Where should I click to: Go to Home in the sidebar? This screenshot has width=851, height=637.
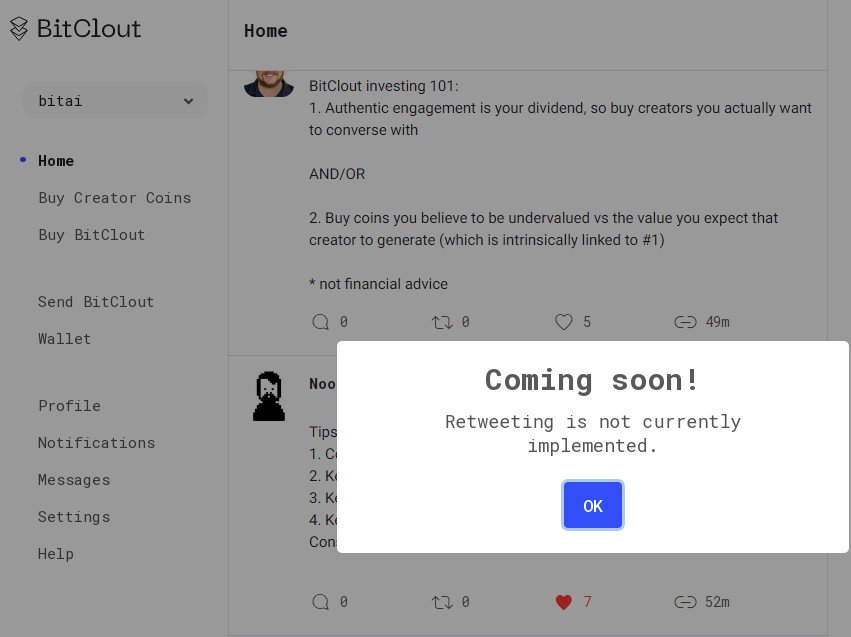coord(56,161)
